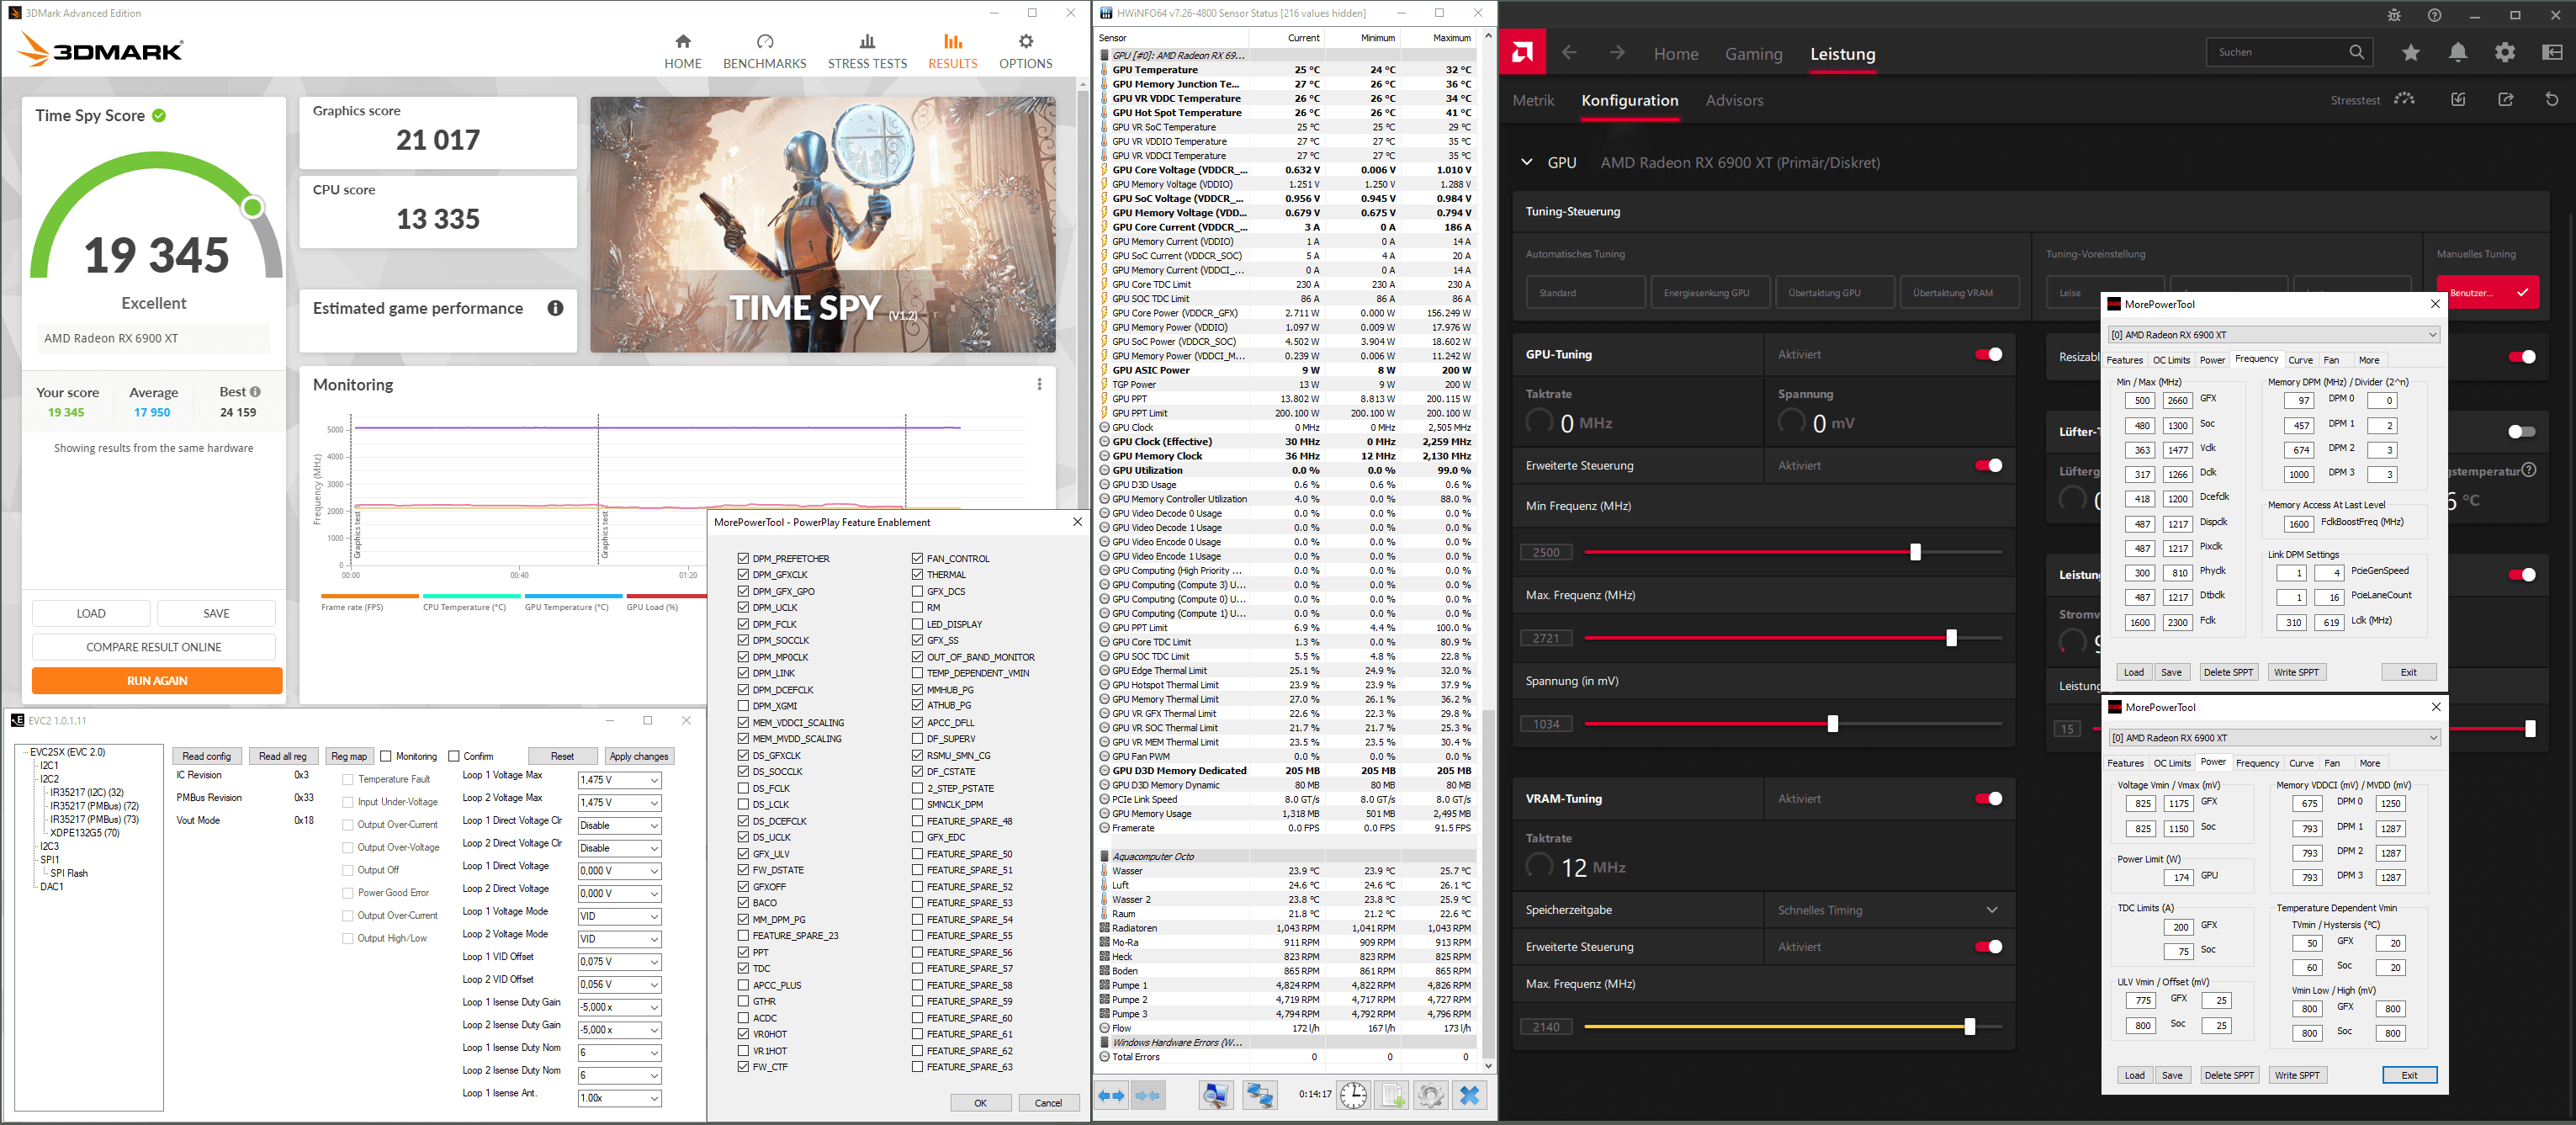Screen dimensions: 2576x1125
Task: Click the AMD favorites star icon
Action: [x=2410, y=53]
